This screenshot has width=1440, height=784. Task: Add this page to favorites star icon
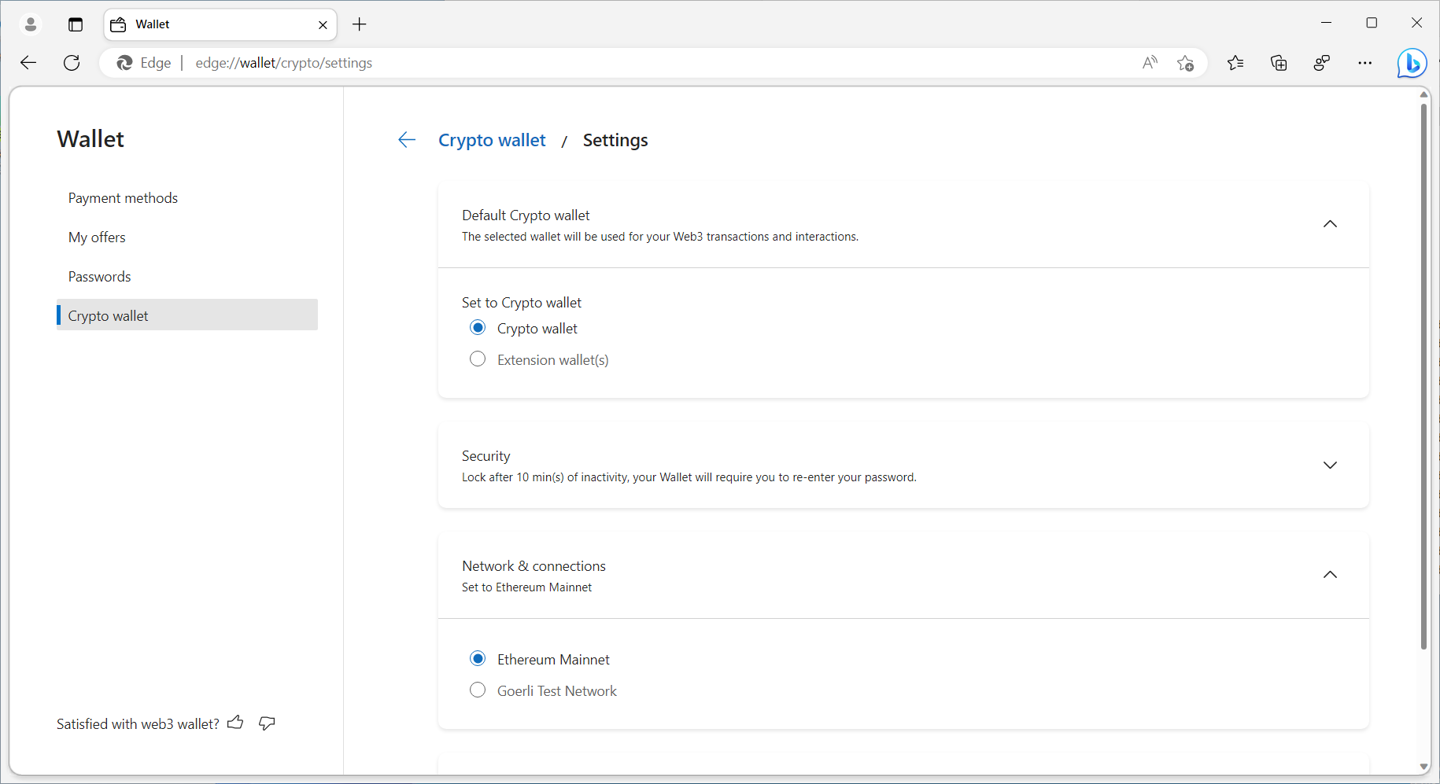click(1186, 63)
